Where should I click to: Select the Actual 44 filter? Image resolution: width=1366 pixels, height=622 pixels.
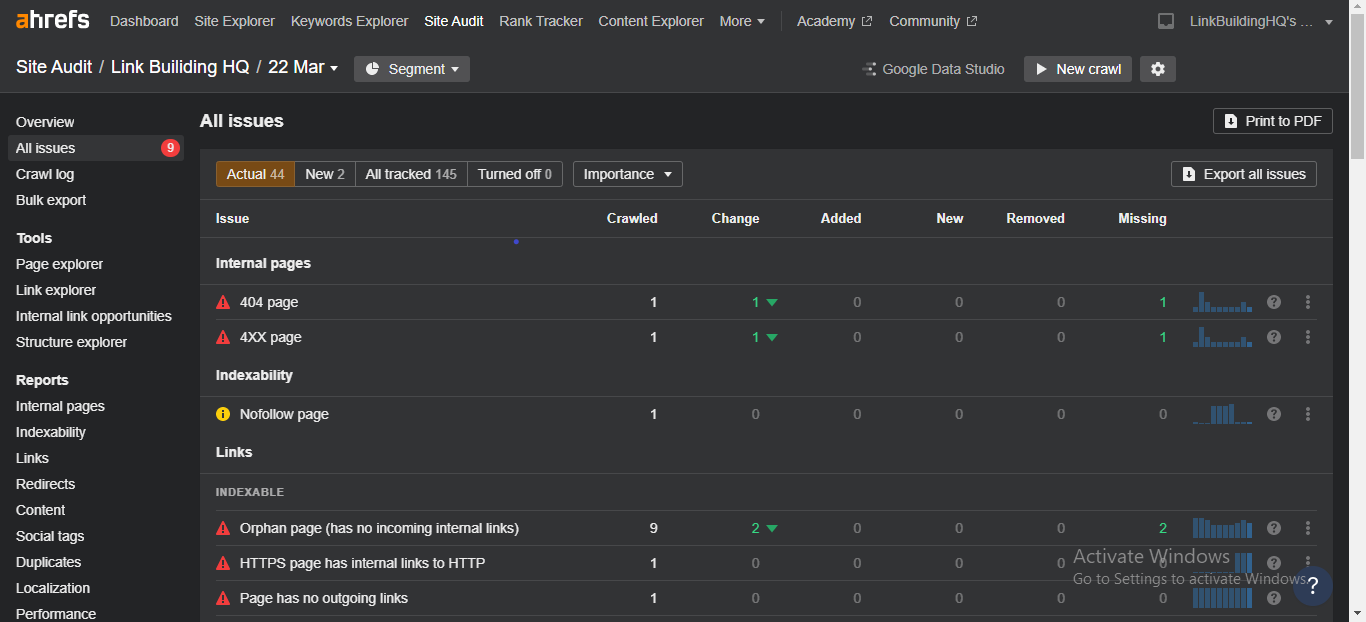255,174
